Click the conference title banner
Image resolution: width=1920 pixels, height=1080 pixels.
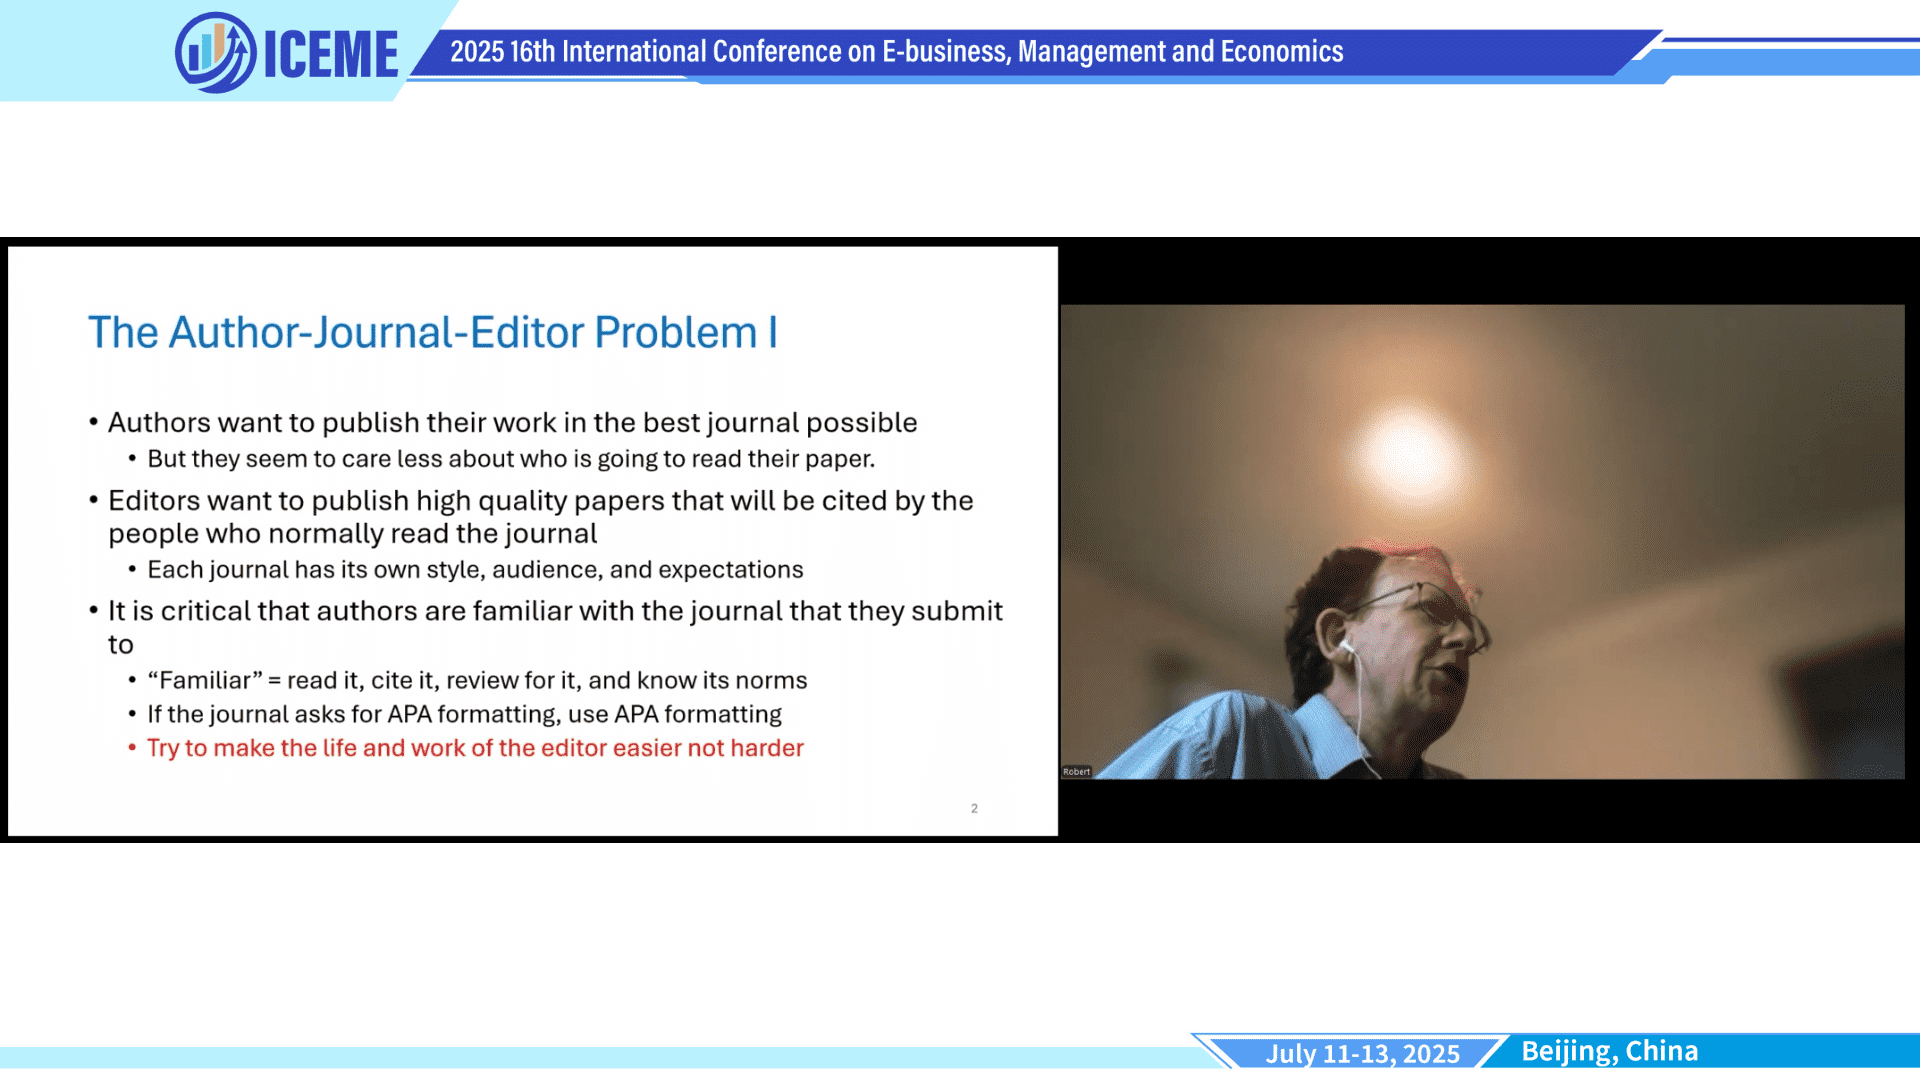(x=896, y=52)
